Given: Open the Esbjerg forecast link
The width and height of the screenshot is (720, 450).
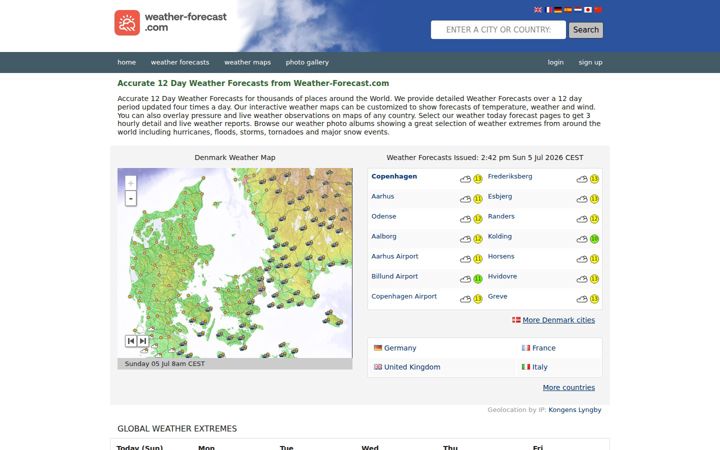Looking at the screenshot, I should coord(500,197).
